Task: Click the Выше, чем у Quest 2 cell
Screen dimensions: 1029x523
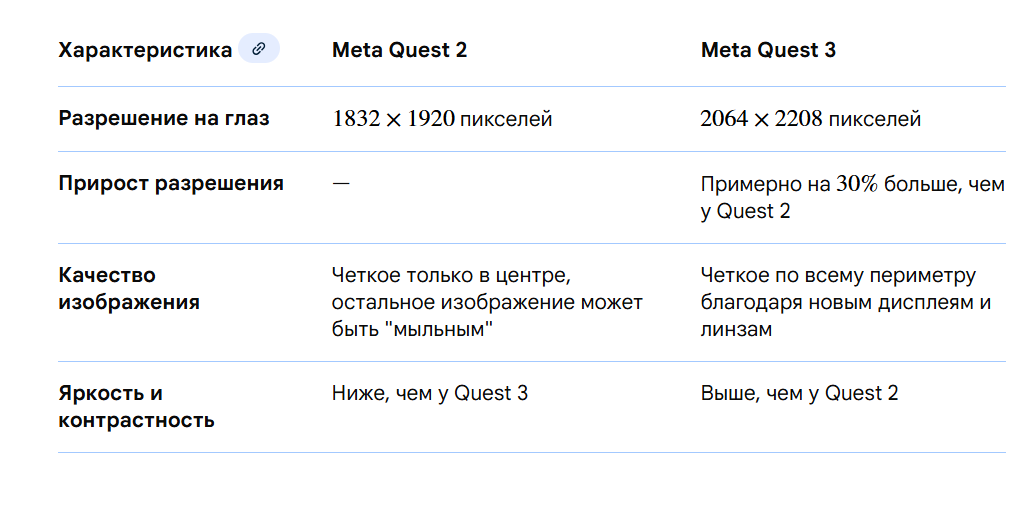Action: (799, 393)
